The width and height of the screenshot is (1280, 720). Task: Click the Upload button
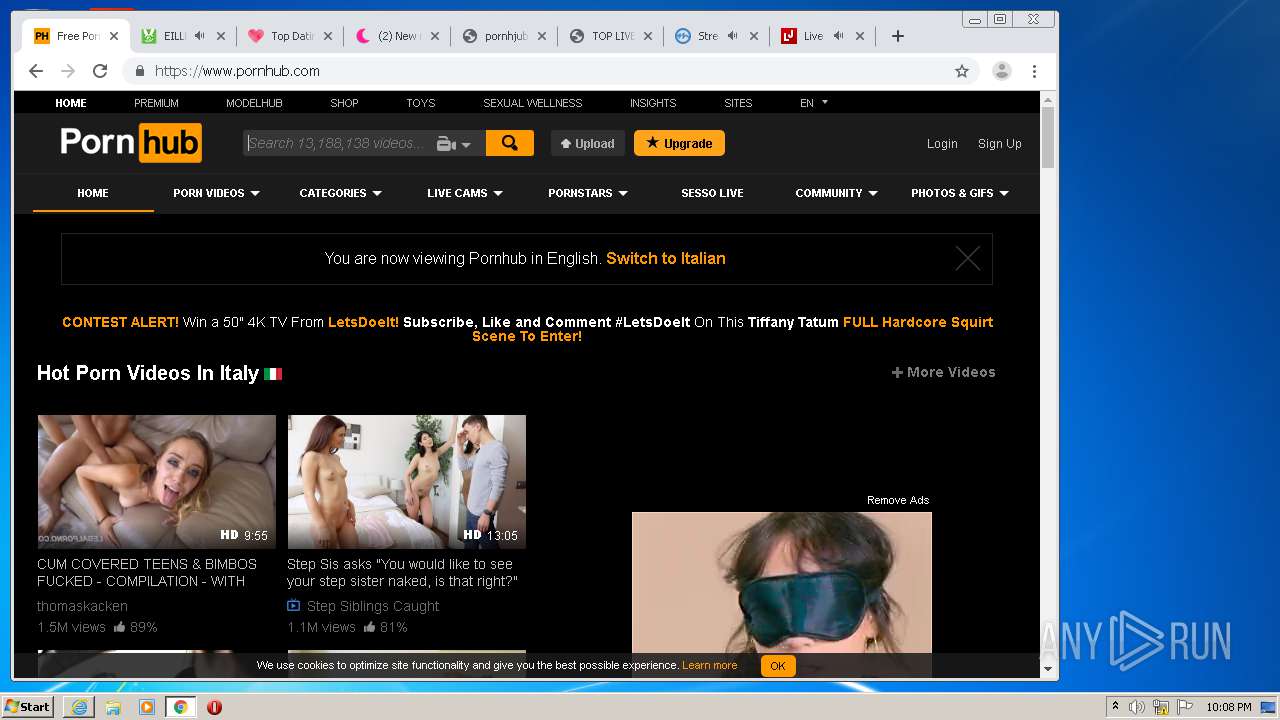(588, 143)
